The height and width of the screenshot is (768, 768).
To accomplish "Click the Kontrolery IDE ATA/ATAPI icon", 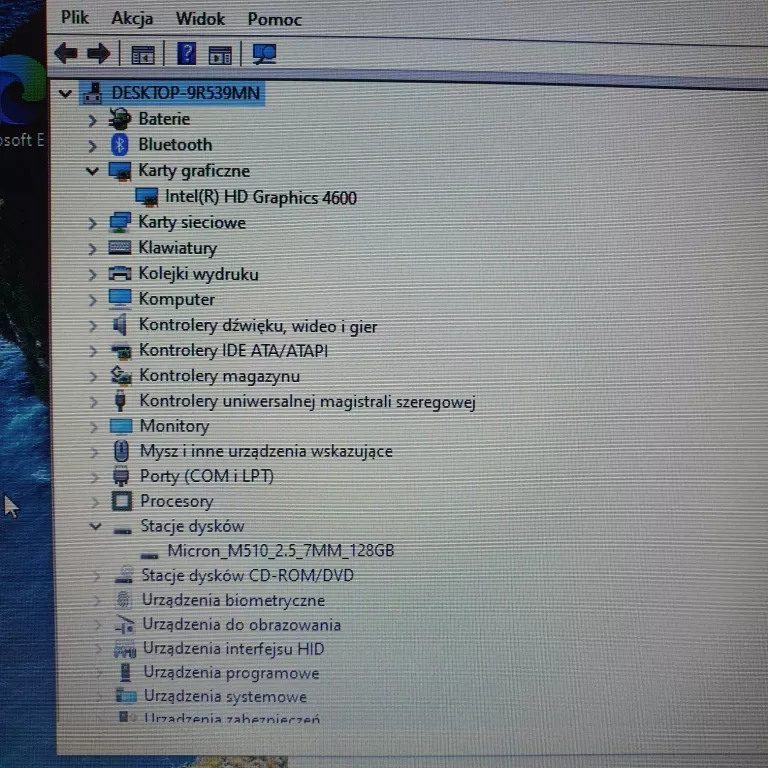I will point(121,351).
